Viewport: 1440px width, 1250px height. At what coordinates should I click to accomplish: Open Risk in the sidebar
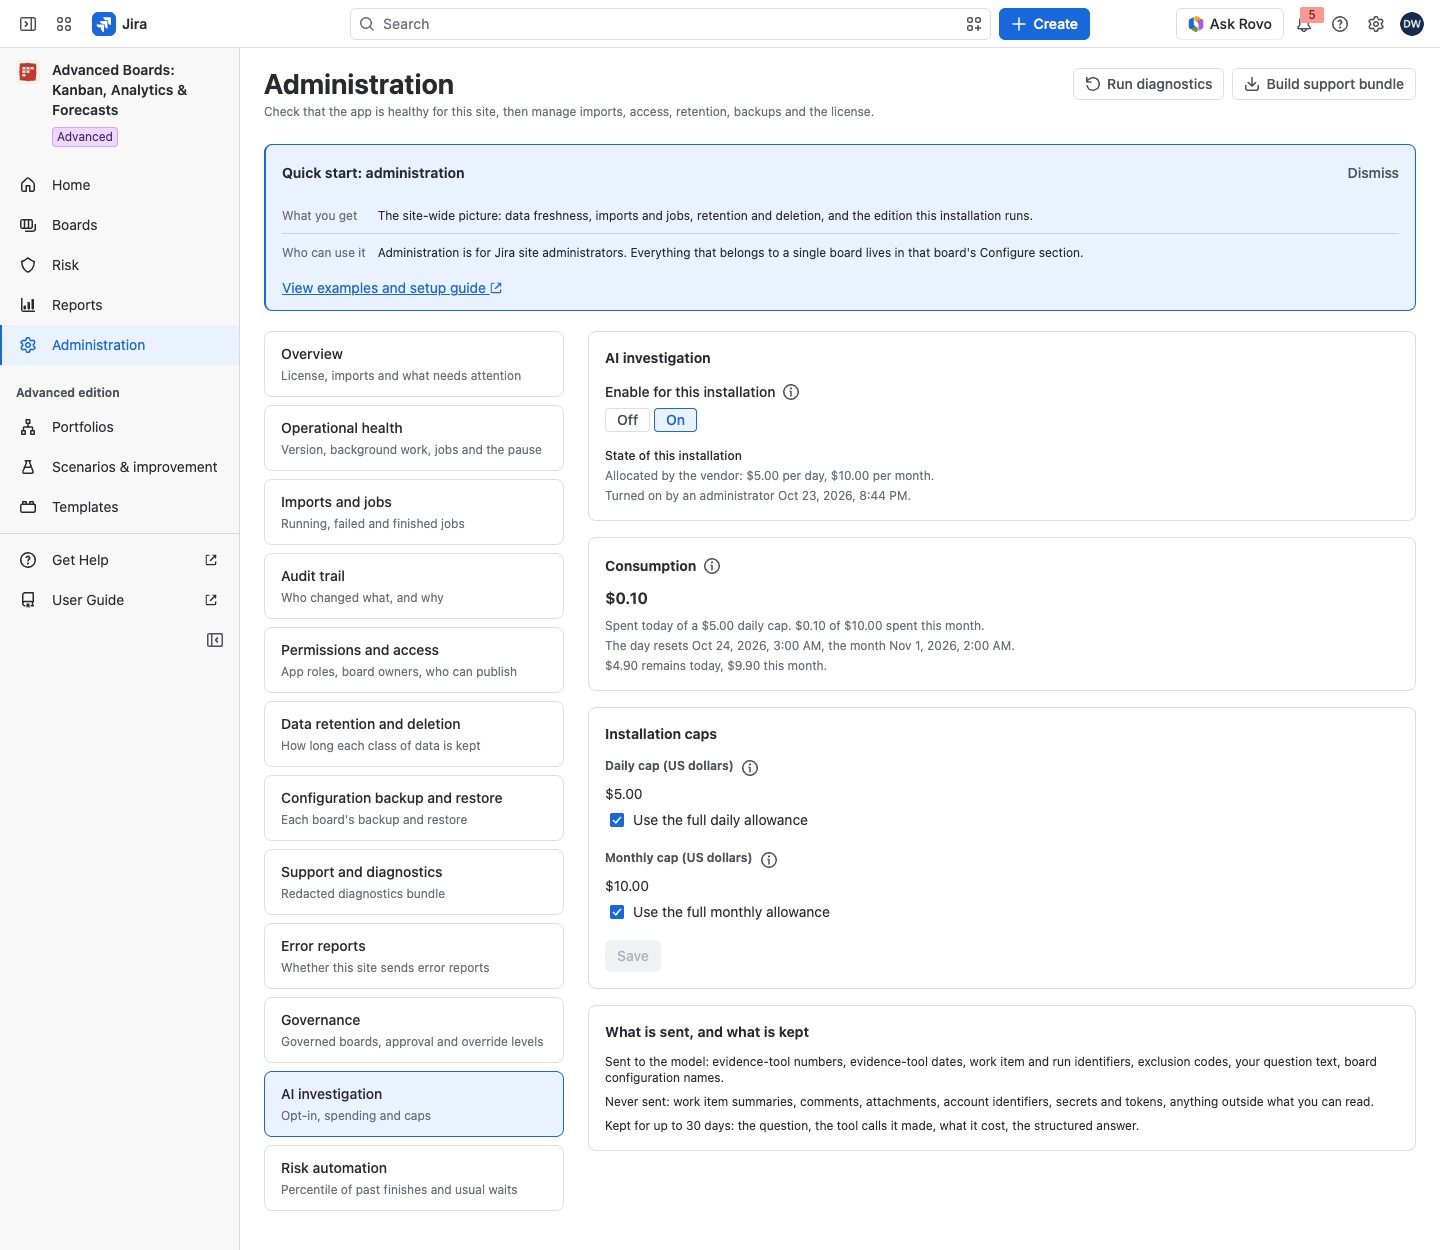pos(120,265)
